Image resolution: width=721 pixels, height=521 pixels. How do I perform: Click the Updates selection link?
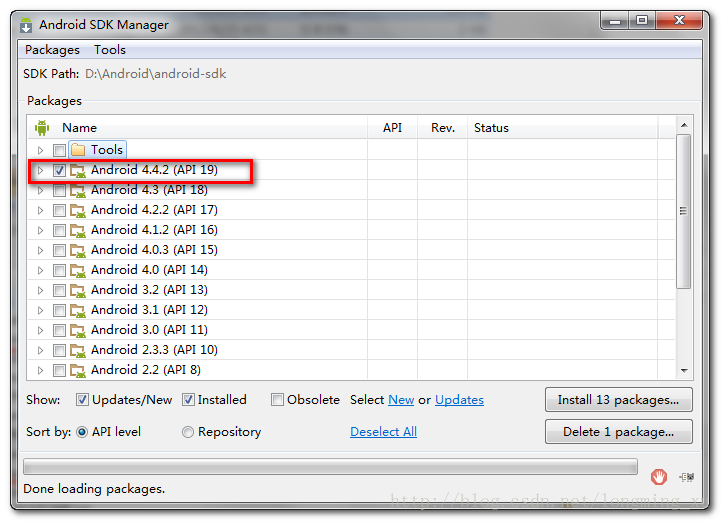(x=459, y=400)
